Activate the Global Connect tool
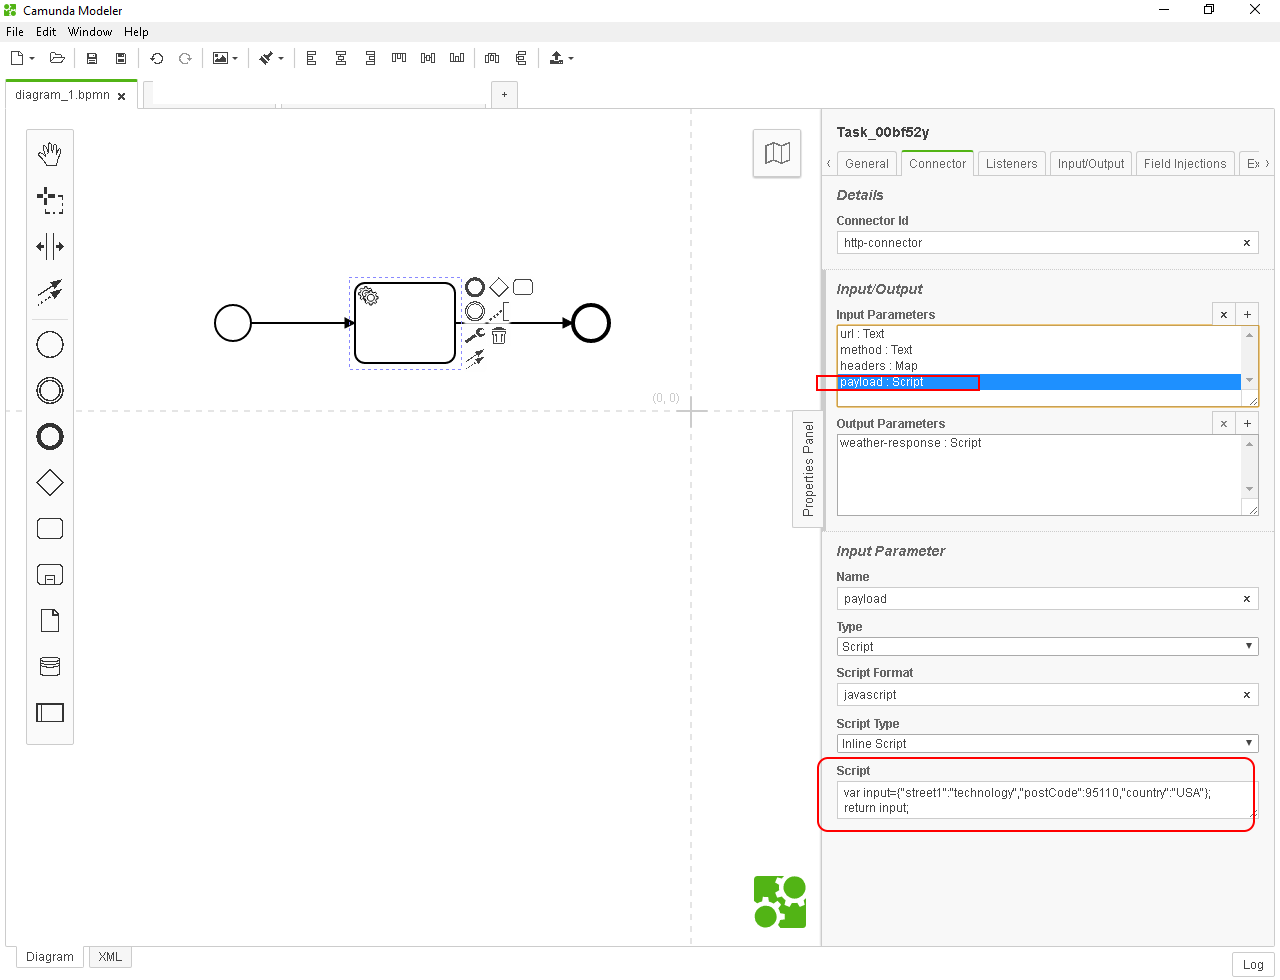The image size is (1280, 980). click(x=50, y=292)
